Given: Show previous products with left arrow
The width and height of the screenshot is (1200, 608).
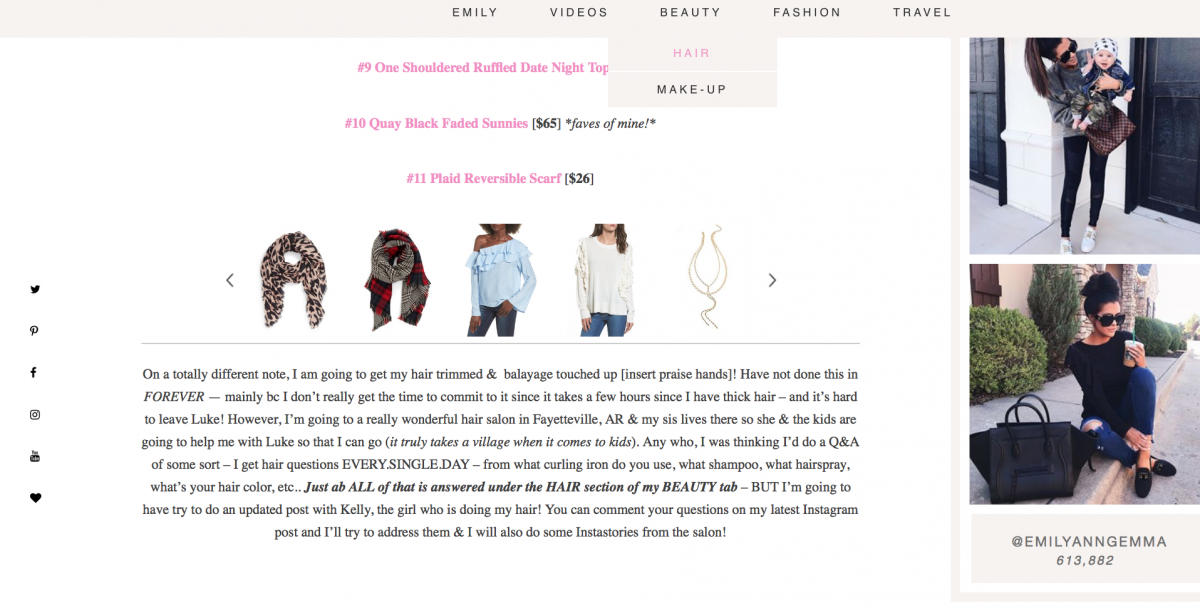Looking at the screenshot, I should tap(229, 280).
